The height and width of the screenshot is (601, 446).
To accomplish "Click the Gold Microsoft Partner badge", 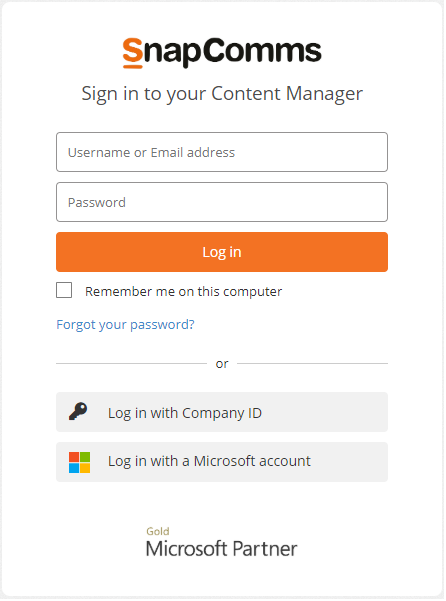I will tap(221, 543).
